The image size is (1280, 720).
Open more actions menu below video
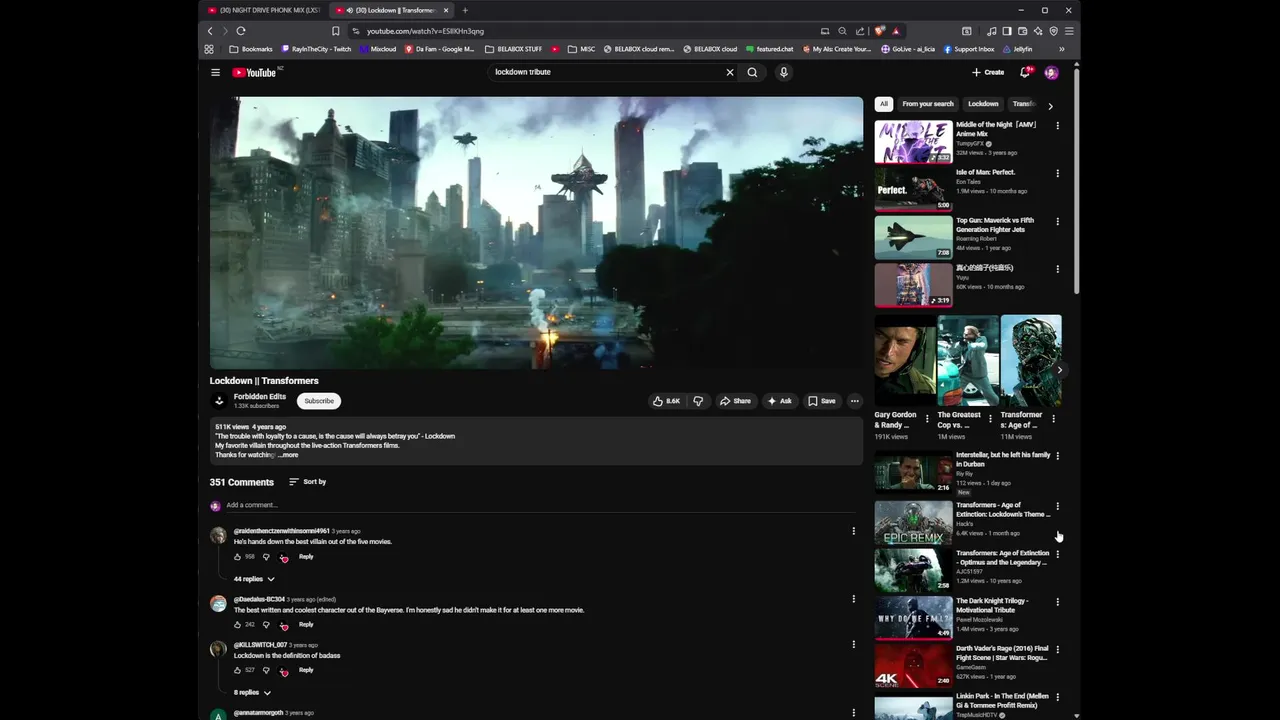tap(854, 401)
